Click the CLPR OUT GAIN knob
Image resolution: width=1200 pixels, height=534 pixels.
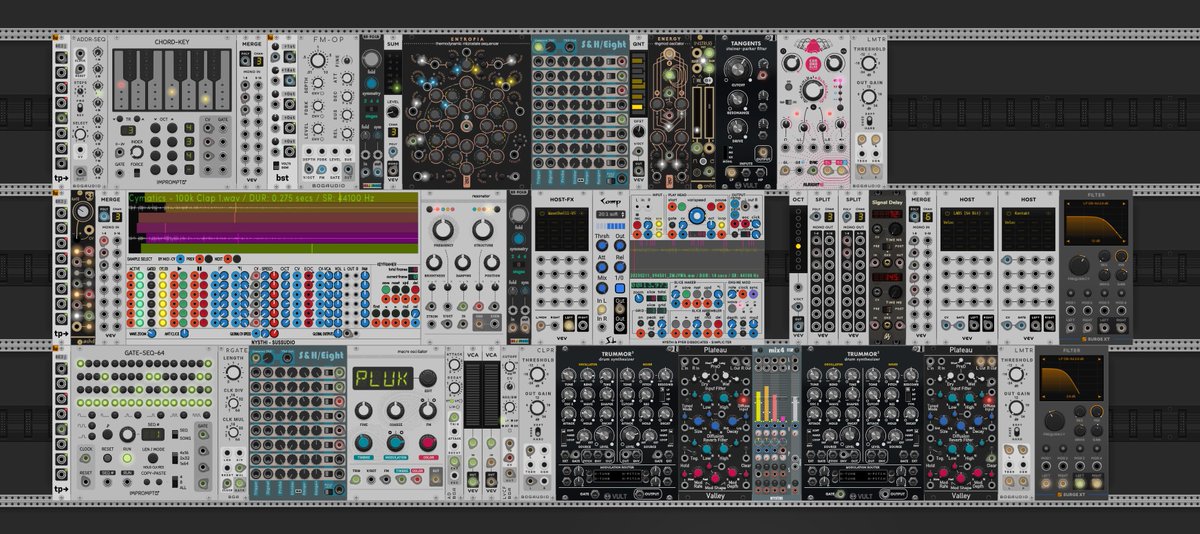(537, 407)
